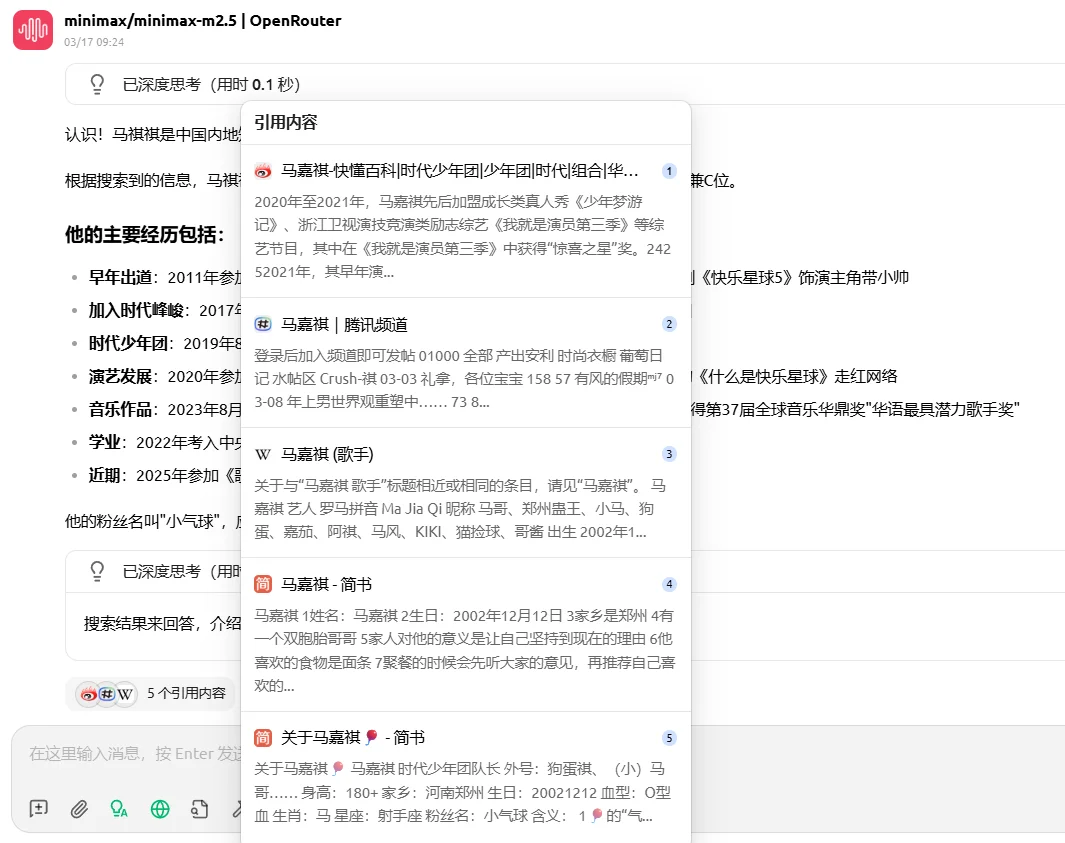Click citation number badge 1
The width and height of the screenshot is (1065, 843).
(668, 171)
